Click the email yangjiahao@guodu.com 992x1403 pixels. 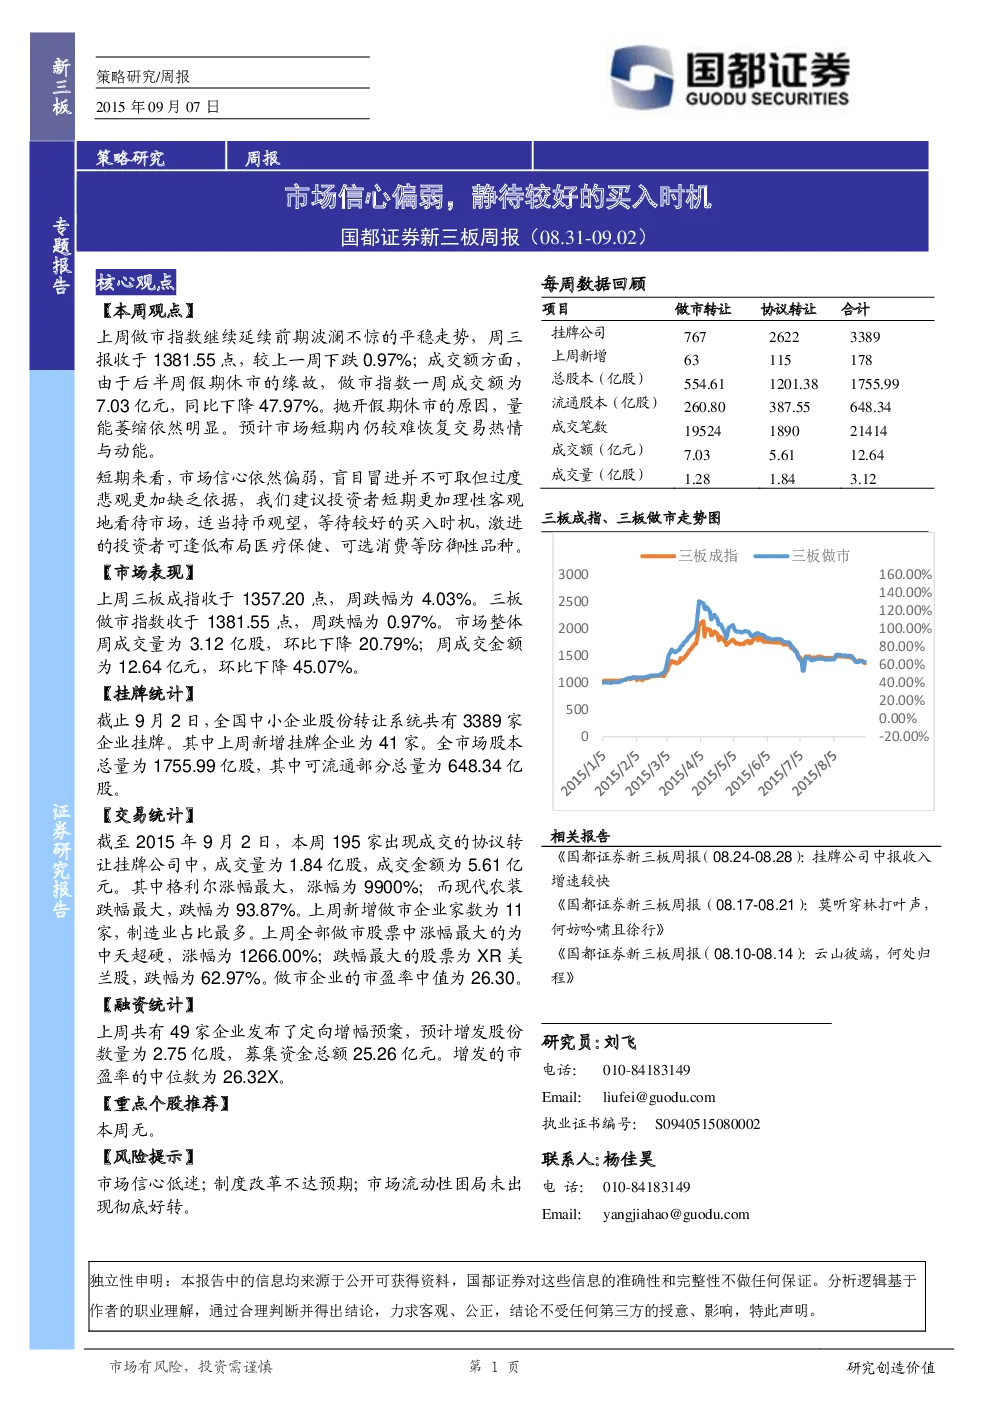tap(676, 1214)
